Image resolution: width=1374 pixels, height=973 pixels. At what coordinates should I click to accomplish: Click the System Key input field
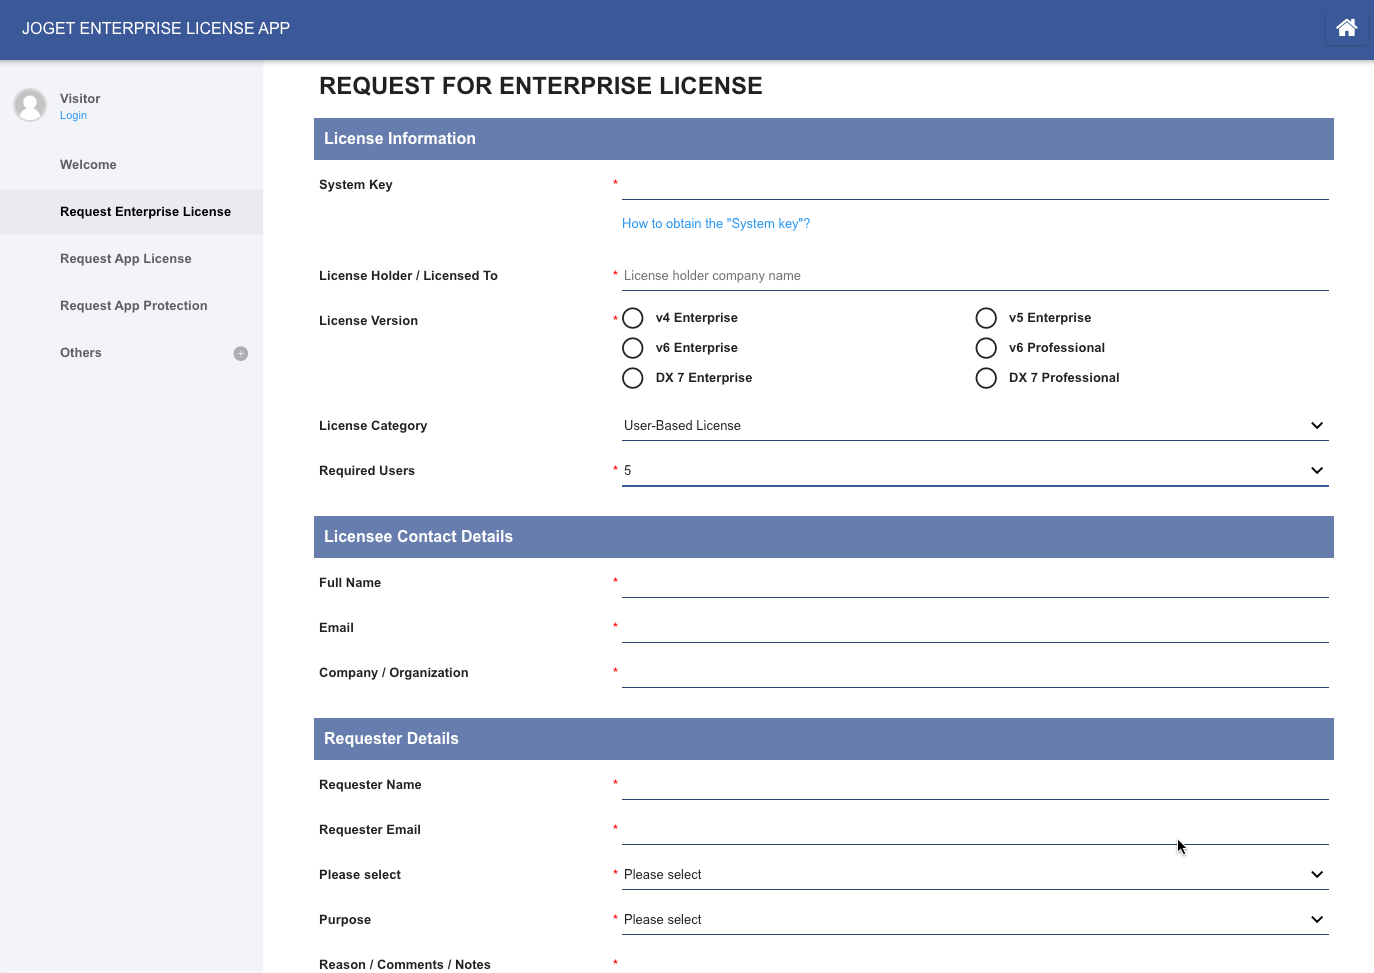pos(974,185)
